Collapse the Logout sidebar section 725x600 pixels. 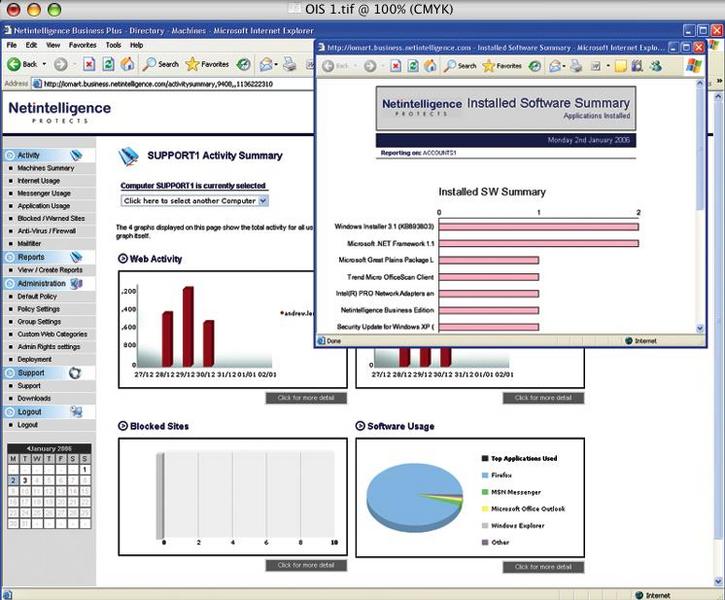click(10, 412)
